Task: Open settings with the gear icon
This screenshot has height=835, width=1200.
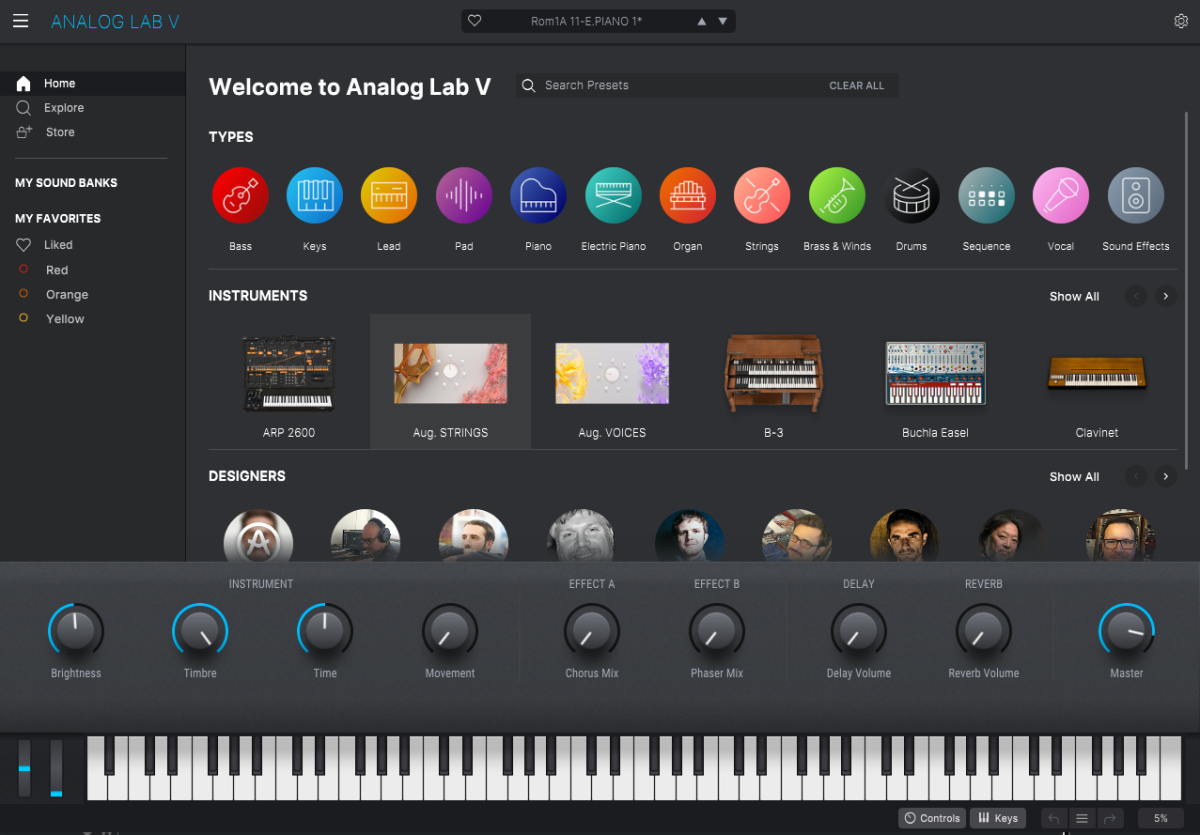Action: click(x=1181, y=21)
